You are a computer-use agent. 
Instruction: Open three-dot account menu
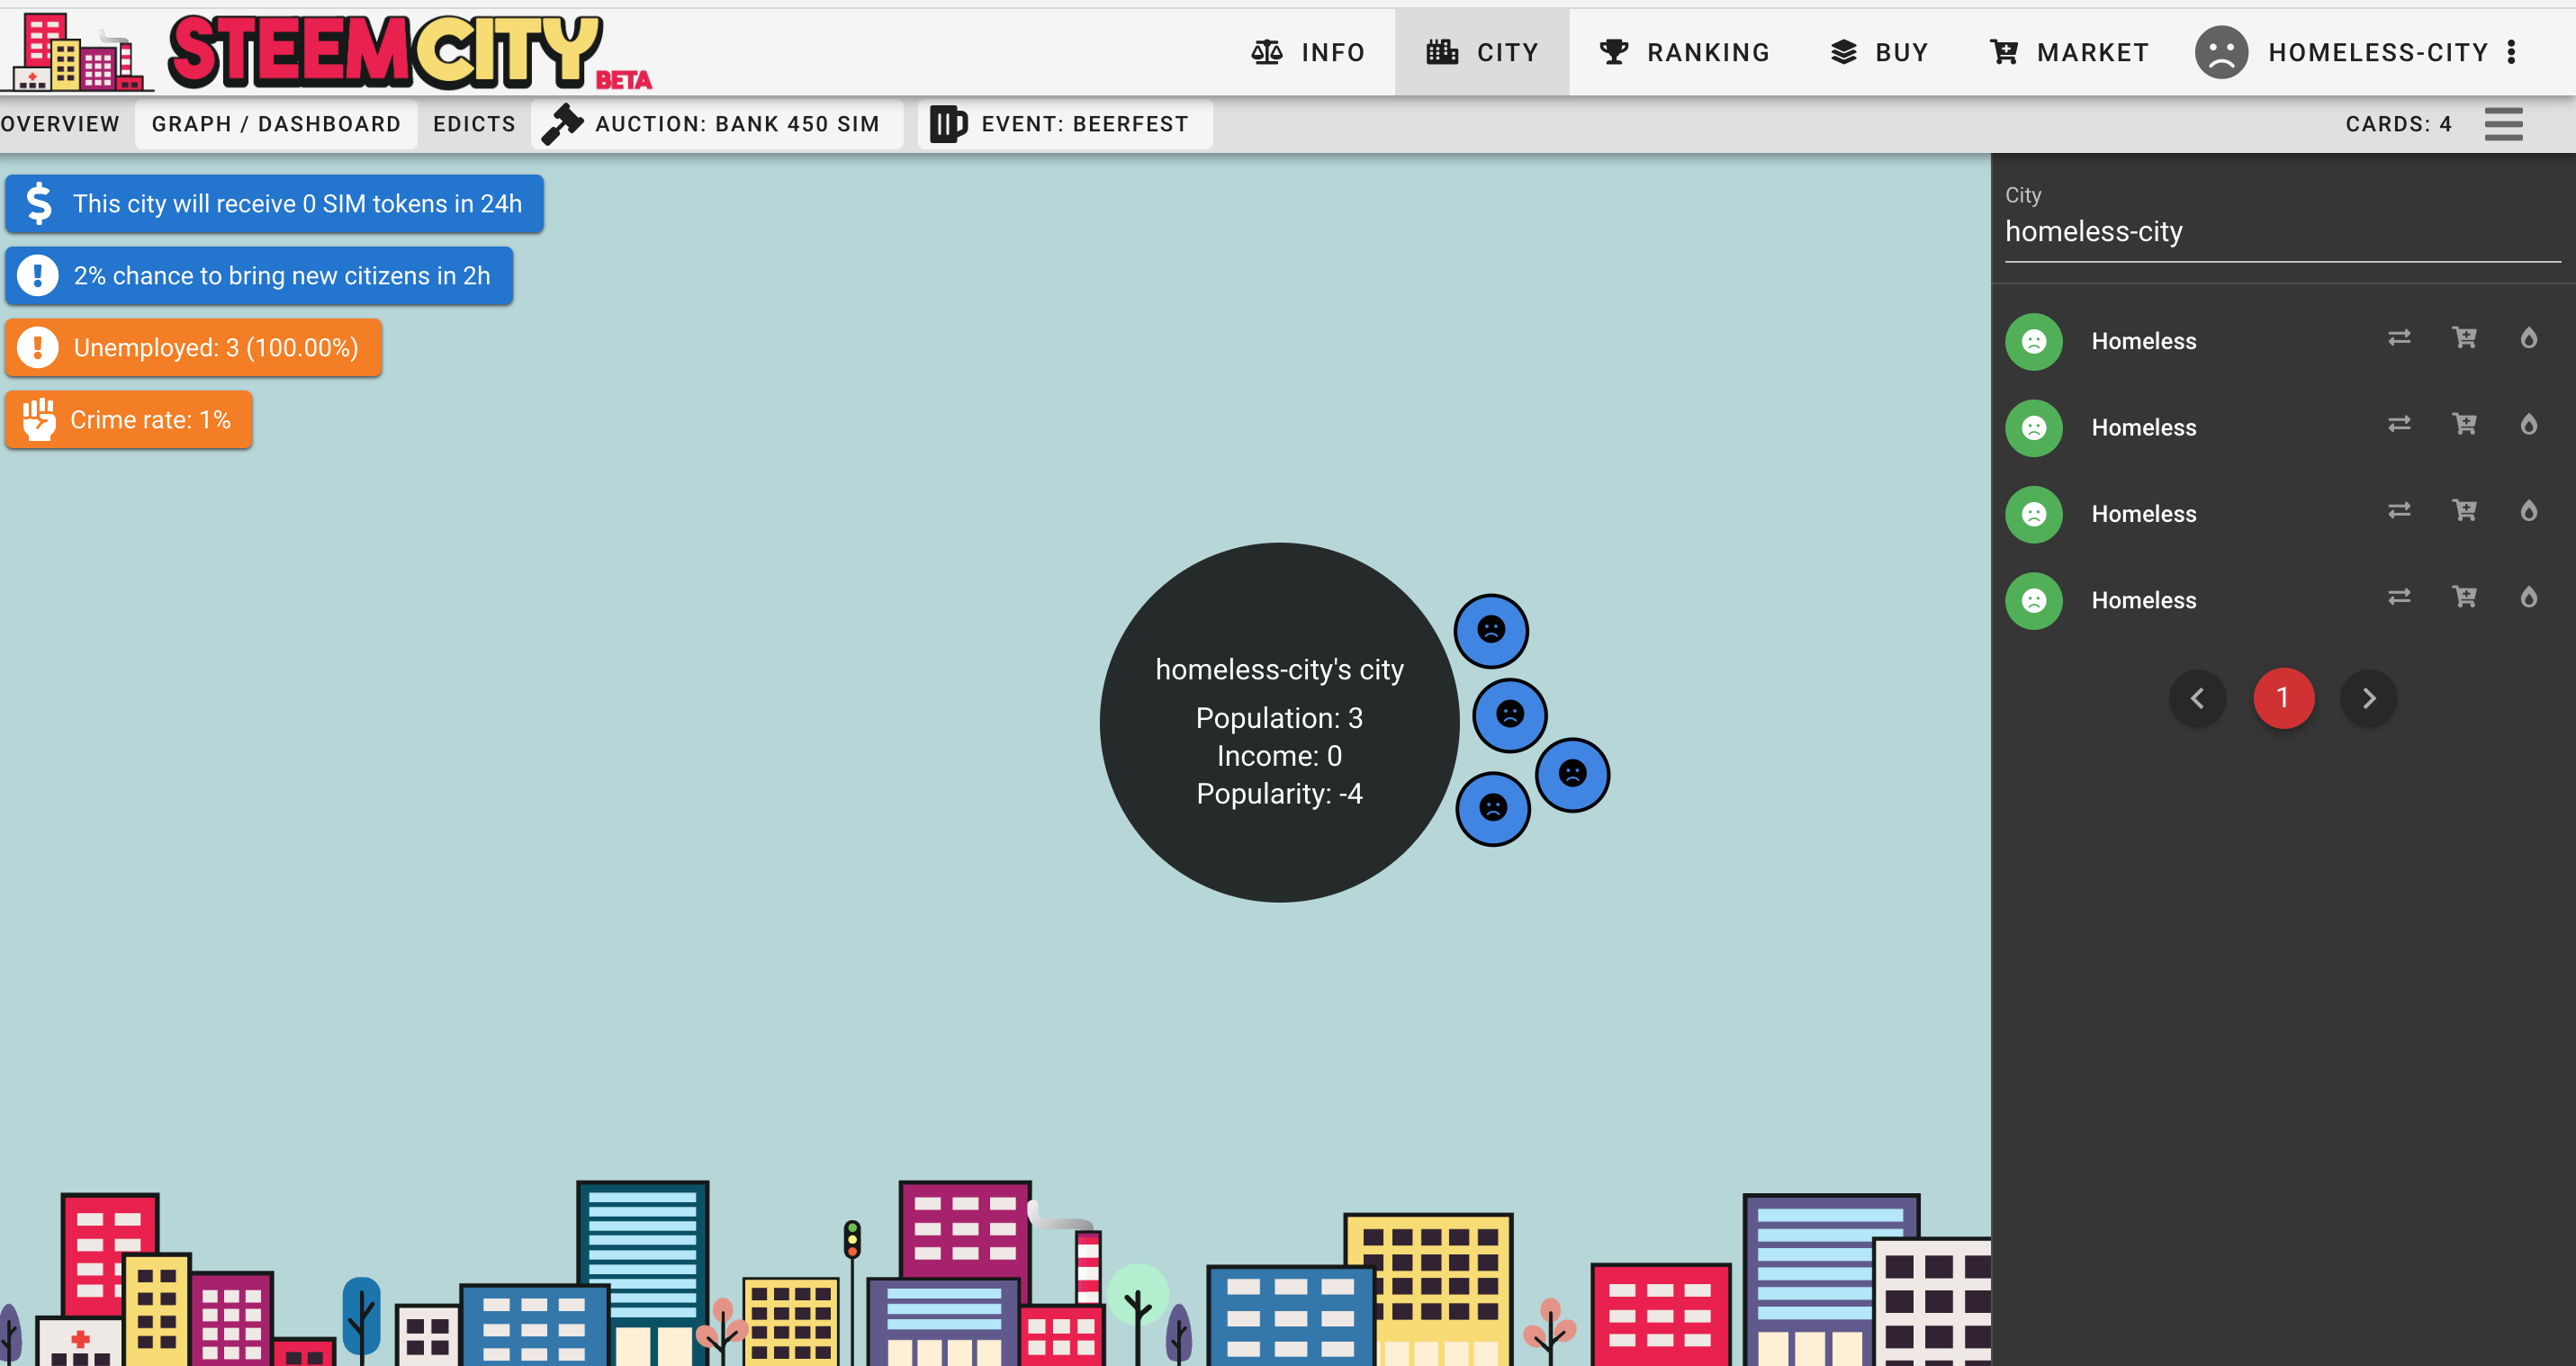pyautogui.click(x=2511, y=52)
